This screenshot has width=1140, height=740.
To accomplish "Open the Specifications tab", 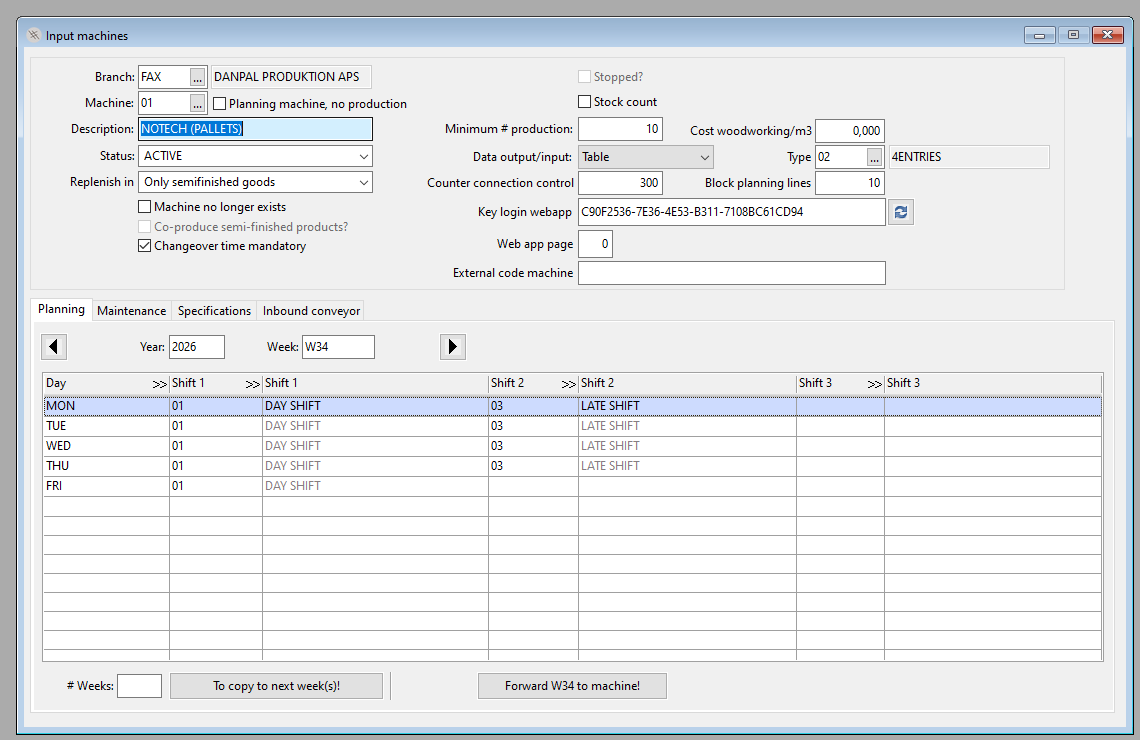I will click(214, 310).
